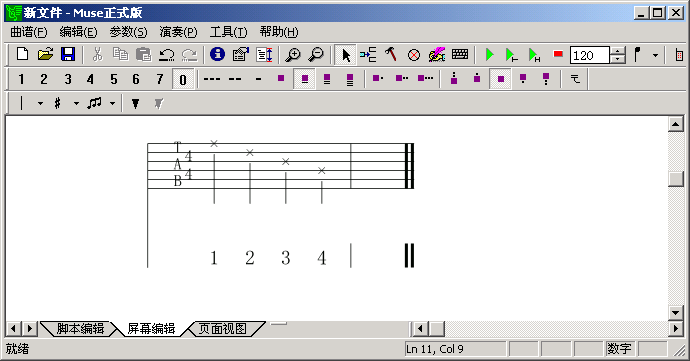This screenshot has width=690, height=361.
Task: Click the green play H icon
Action: pyautogui.click(x=534, y=55)
